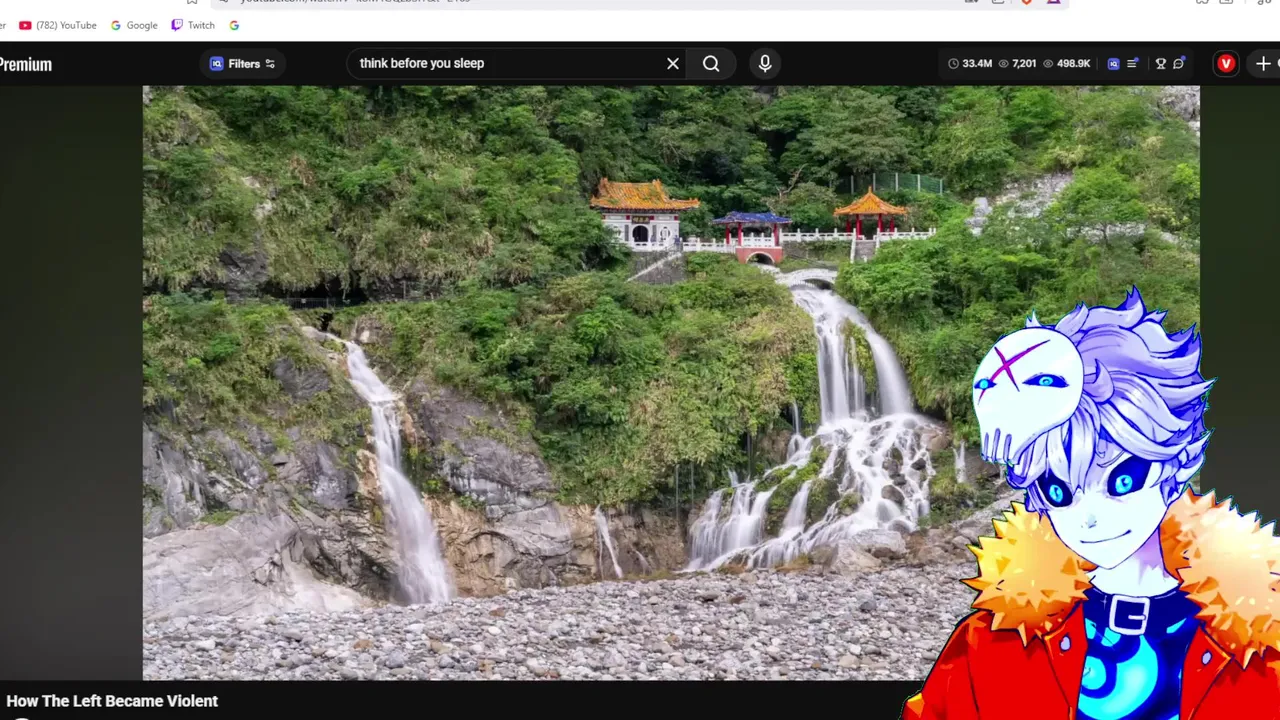Click the YouTube Premium logo

coord(25,64)
